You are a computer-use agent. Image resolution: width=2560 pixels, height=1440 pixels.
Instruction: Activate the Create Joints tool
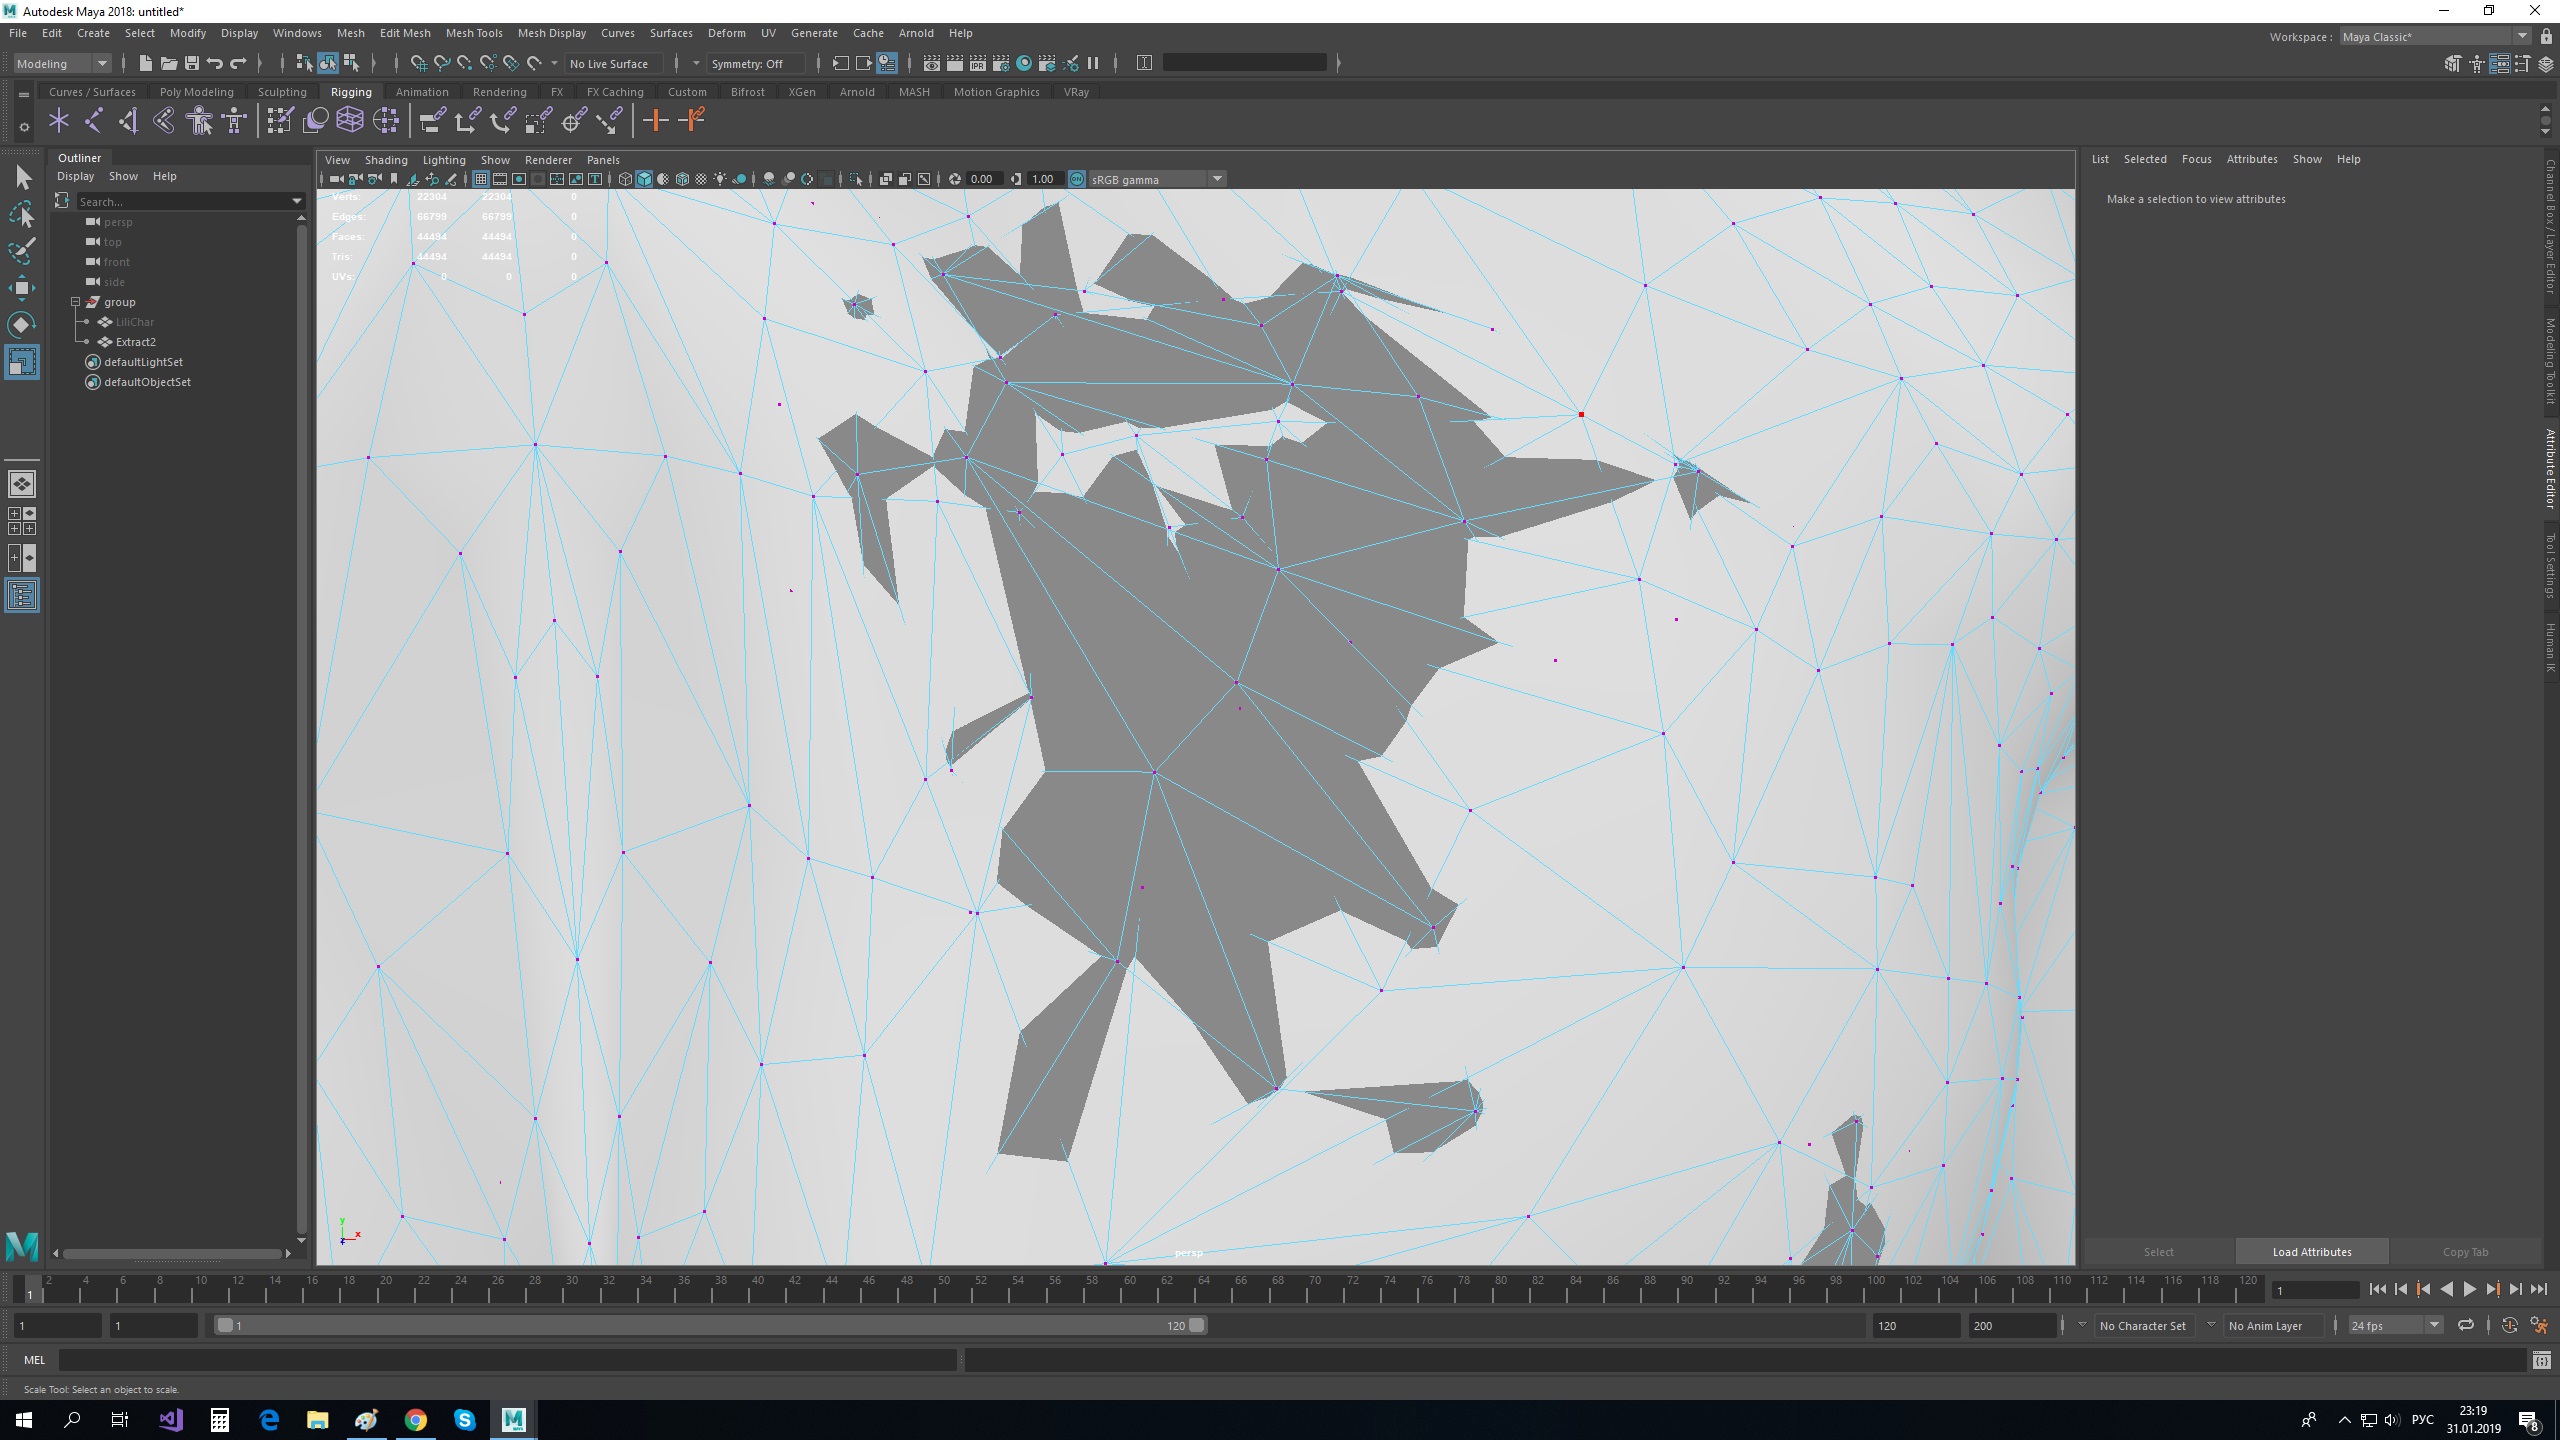94,120
